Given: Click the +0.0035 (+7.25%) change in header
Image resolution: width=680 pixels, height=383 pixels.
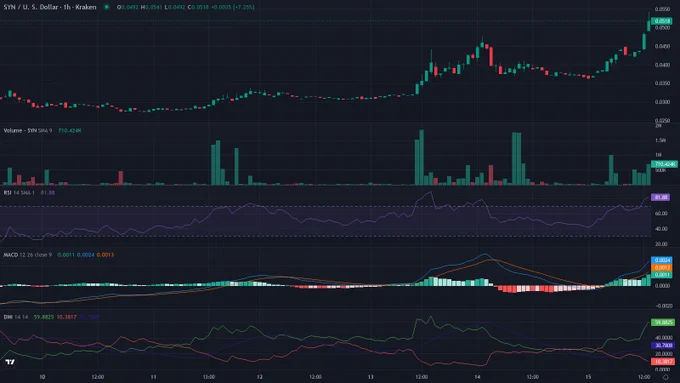Looking at the screenshot, I should [232, 7].
